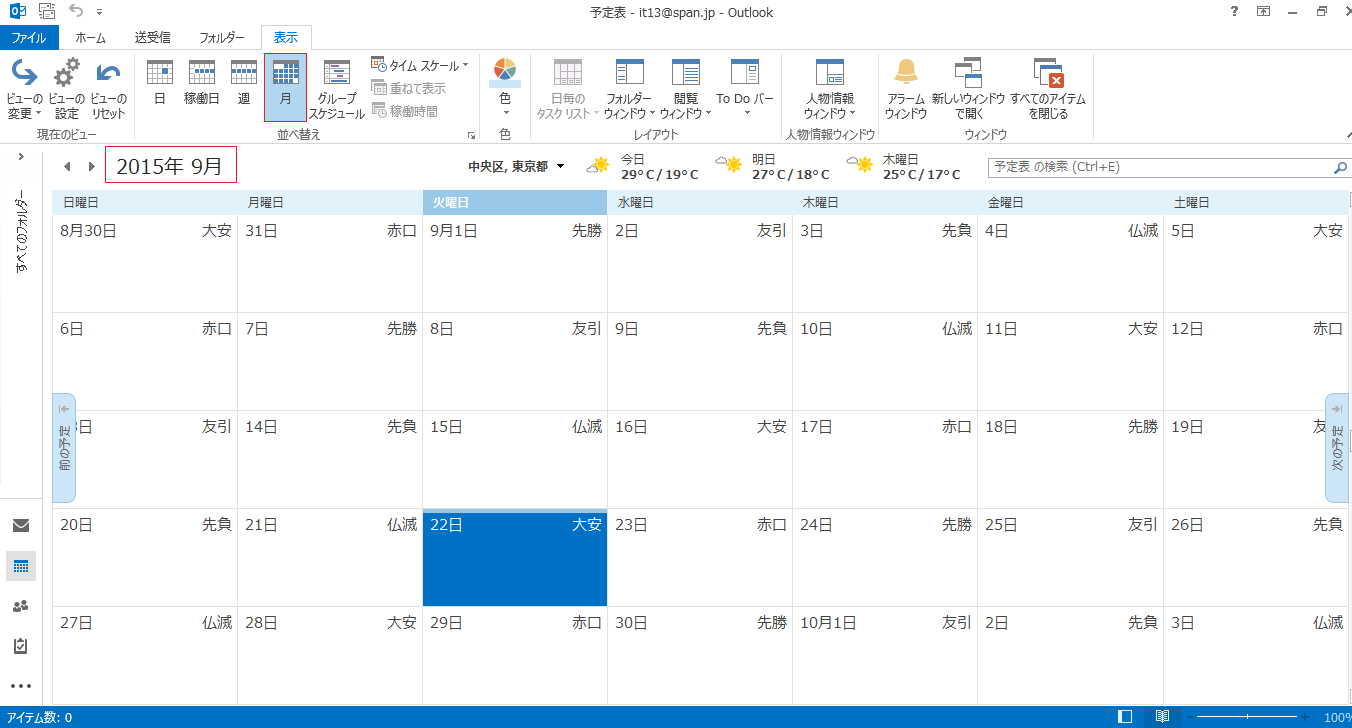Open the ribbon display options button
The image size is (1352, 728).
click(1264, 12)
